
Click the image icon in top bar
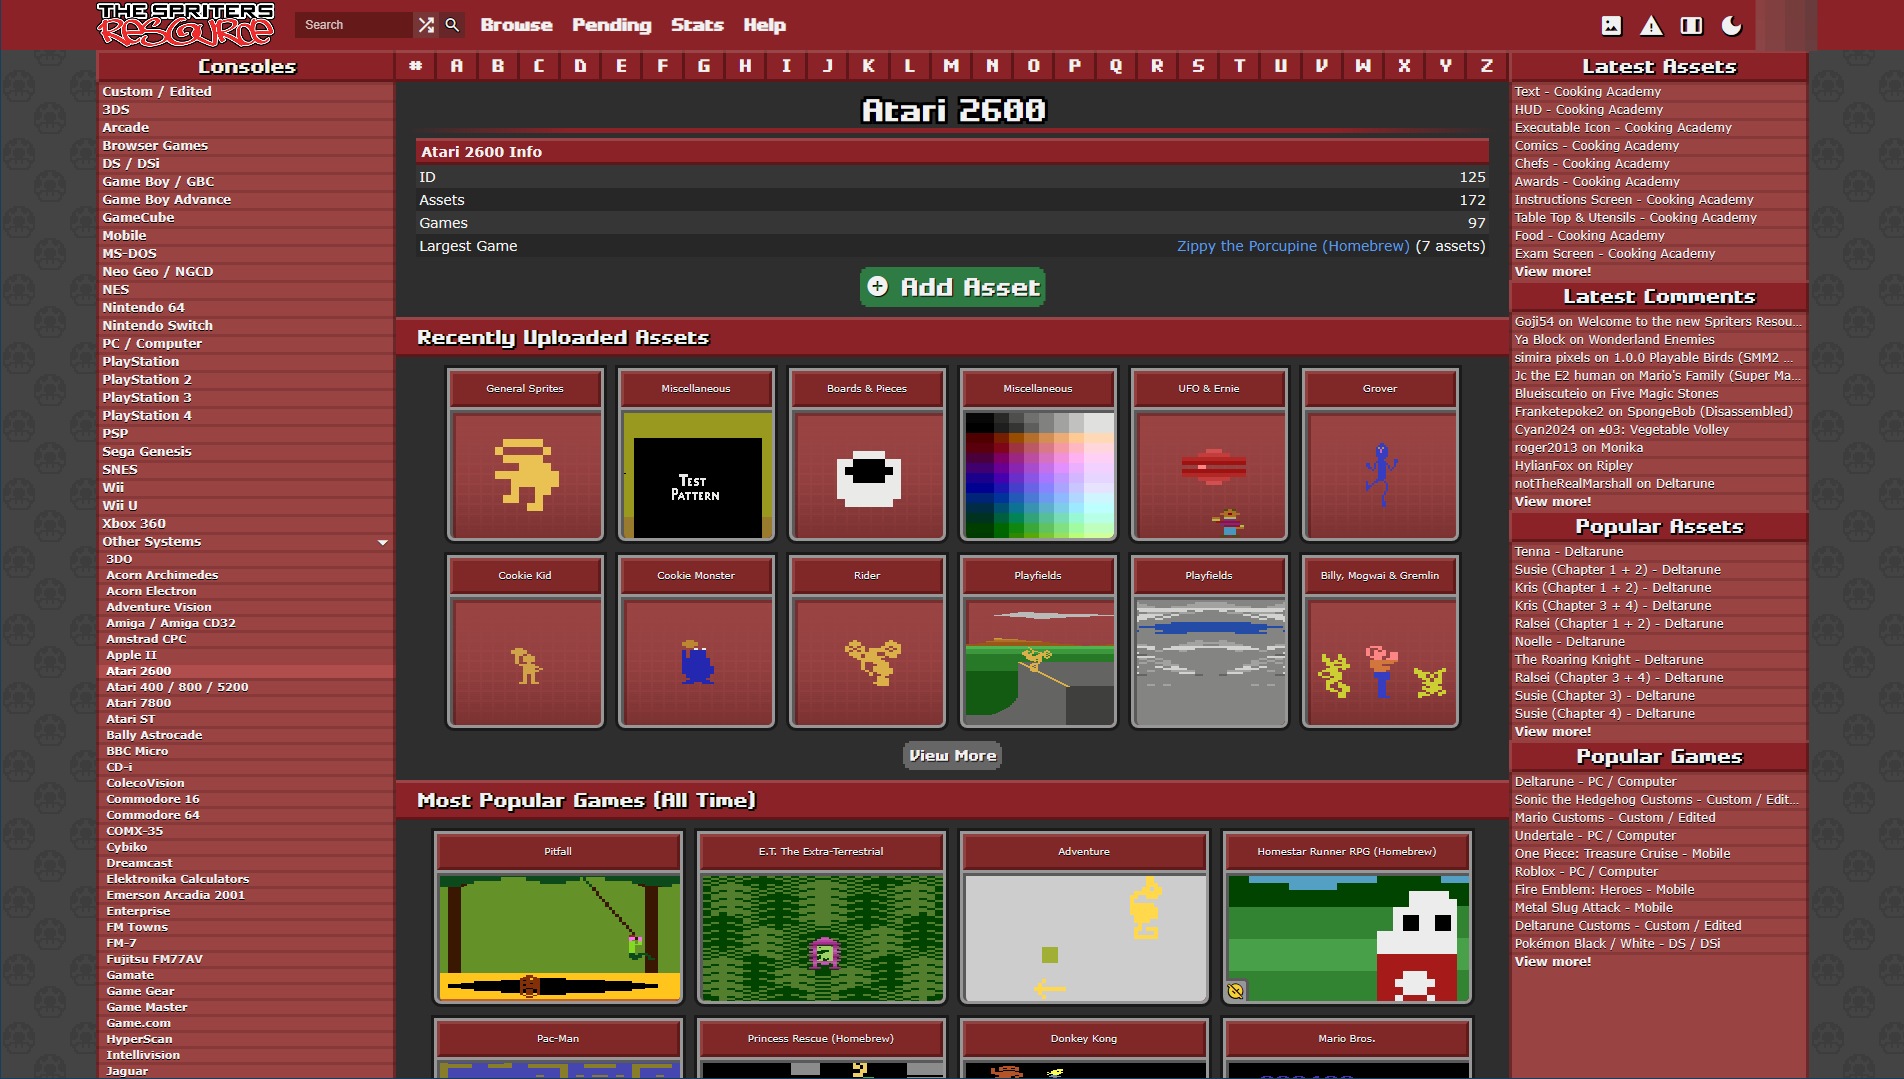coord(1611,26)
